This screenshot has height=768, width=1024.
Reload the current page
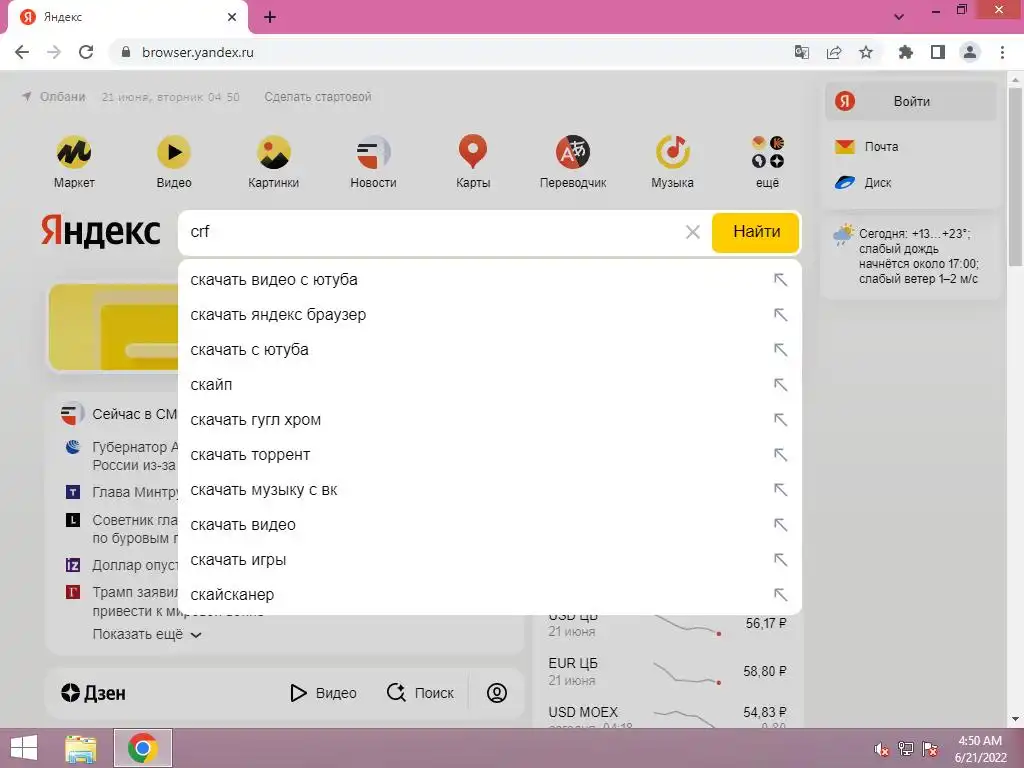(x=86, y=52)
